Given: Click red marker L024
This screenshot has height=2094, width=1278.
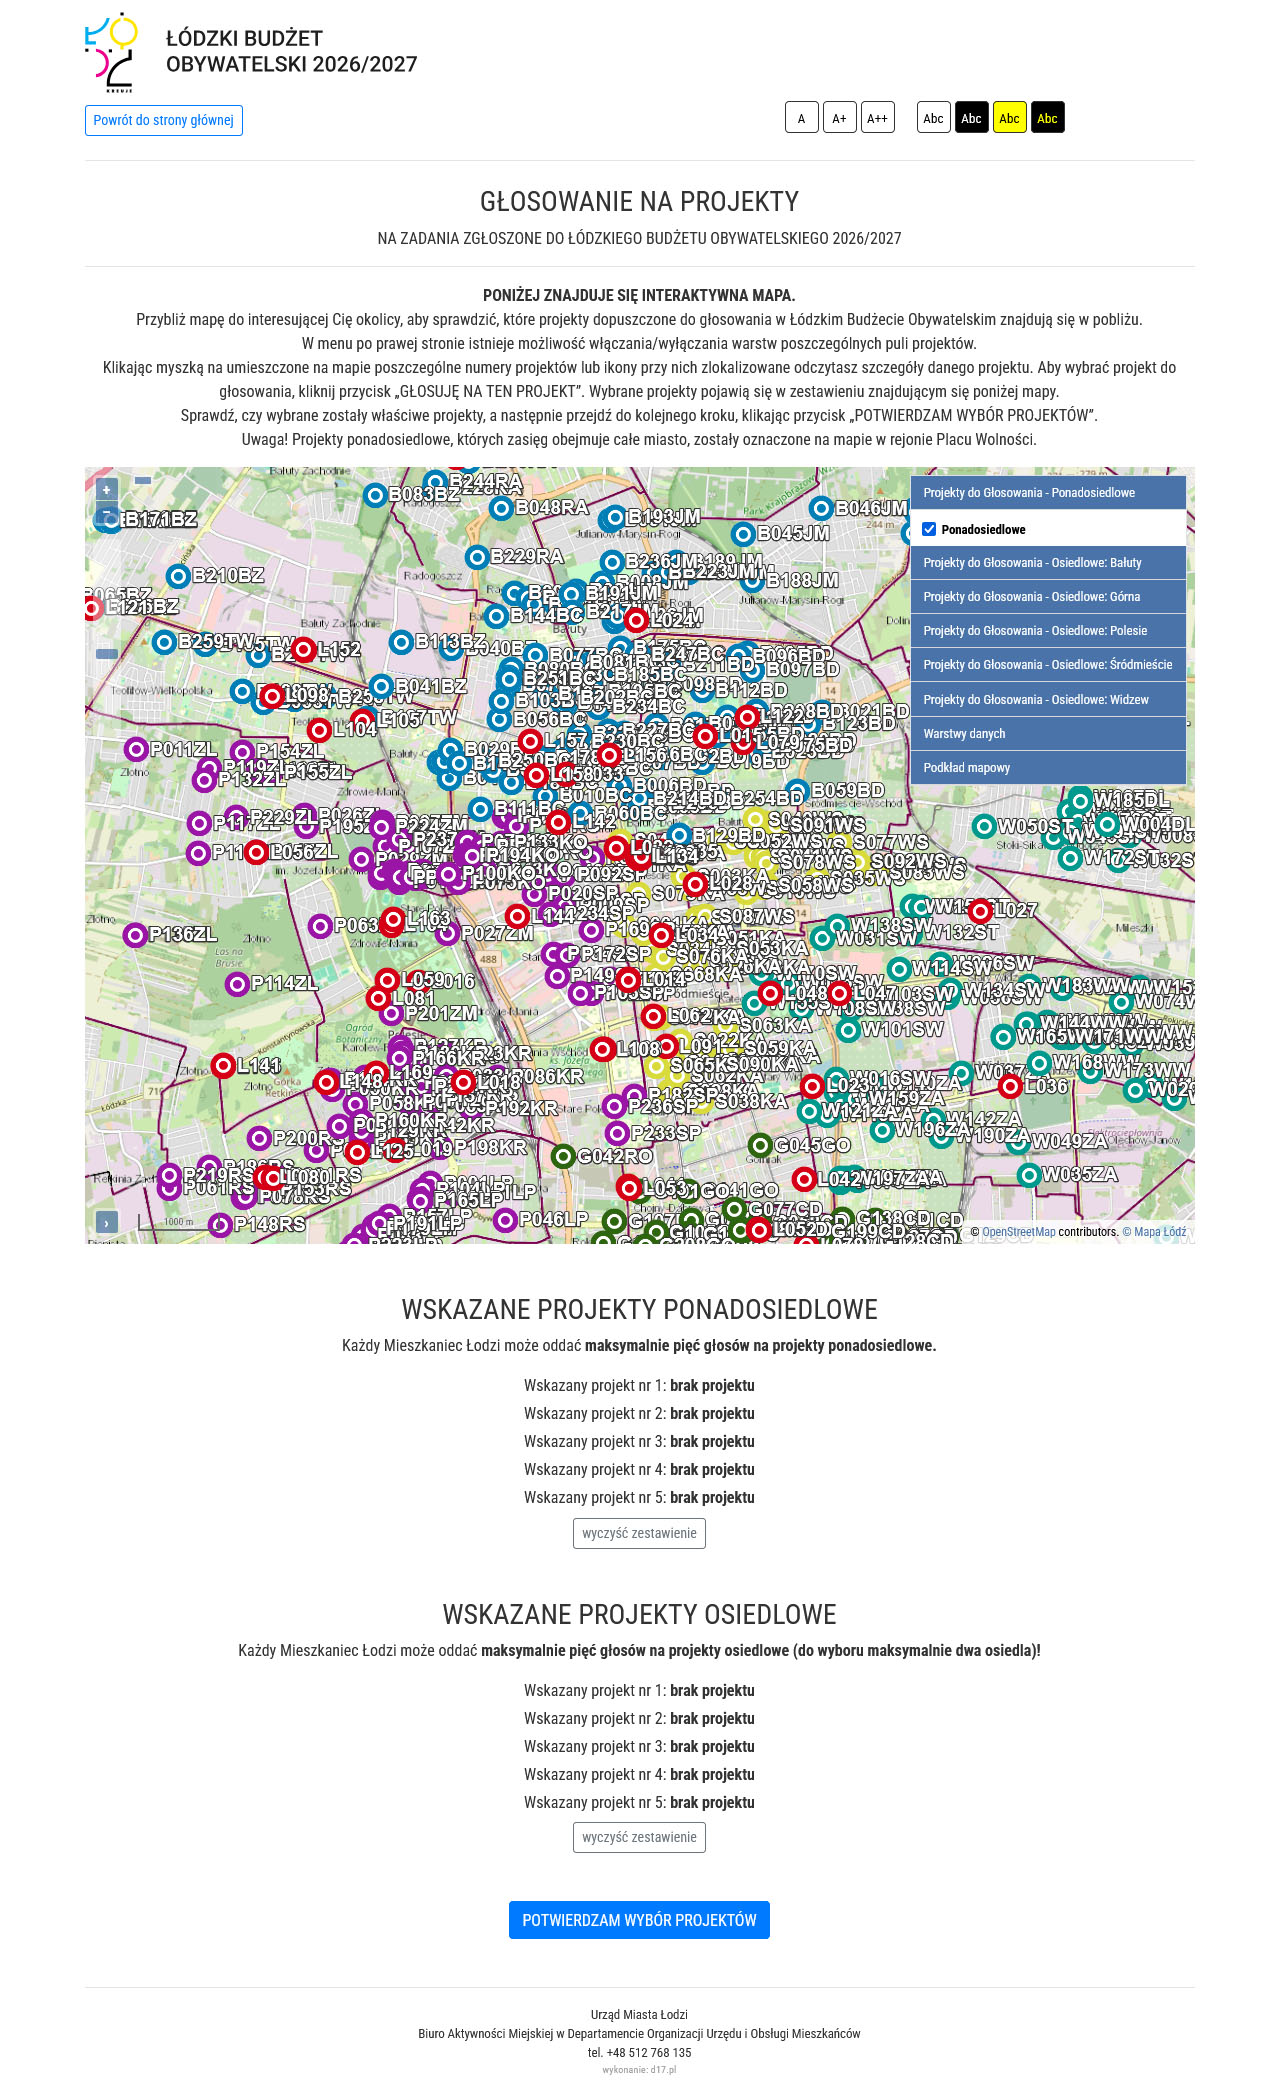Looking at the screenshot, I should (x=635, y=620).
